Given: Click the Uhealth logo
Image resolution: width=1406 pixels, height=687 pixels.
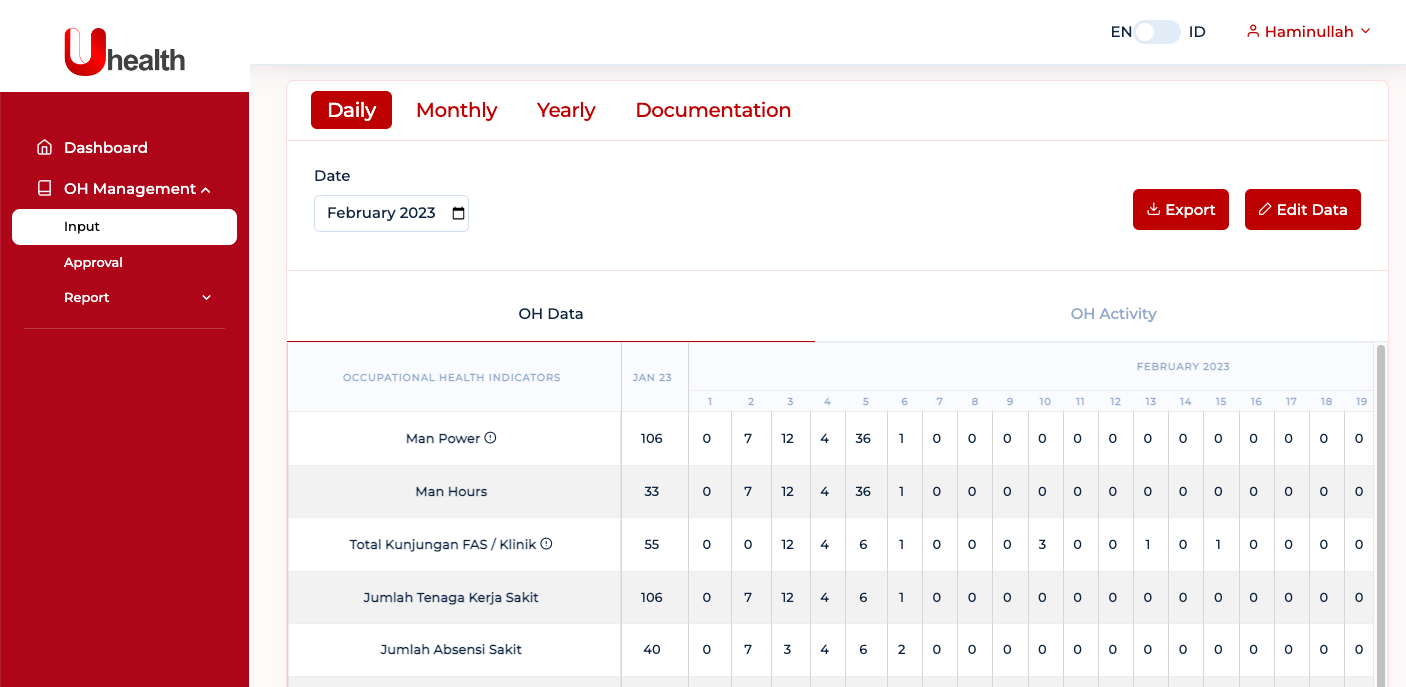Looking at the screenshot, I should tap(125, 51).
